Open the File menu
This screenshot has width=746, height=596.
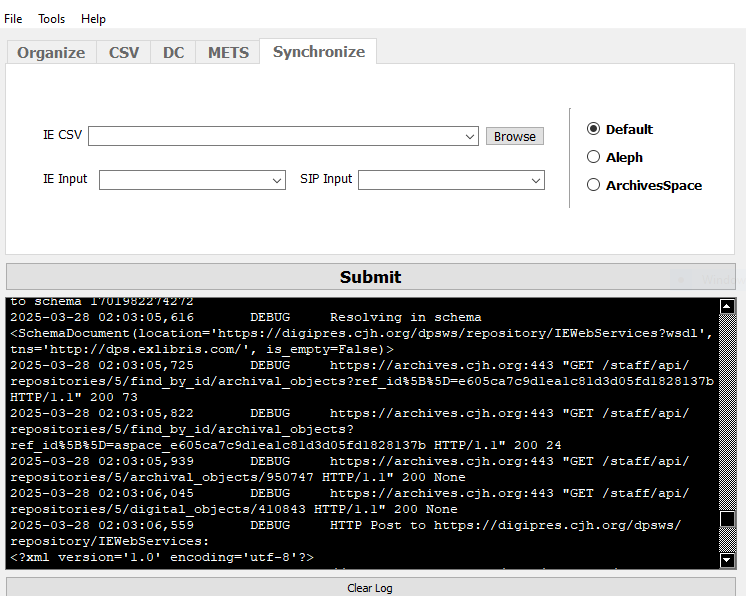tap(13, 19)
